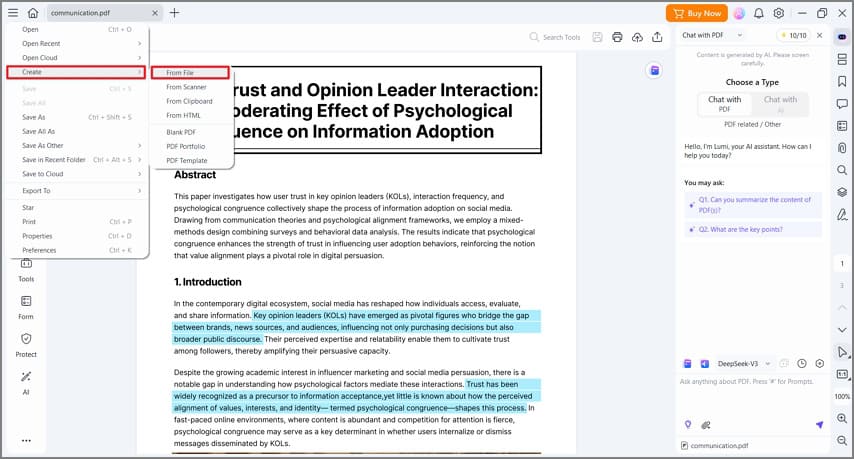Select Chat with PDF type
Screen dimensions: 854x459
(724, 103)
